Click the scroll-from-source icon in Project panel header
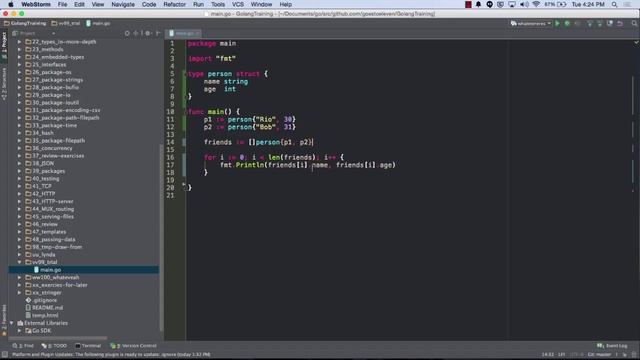This screenshot has width=640, height=360. (127, 33)
